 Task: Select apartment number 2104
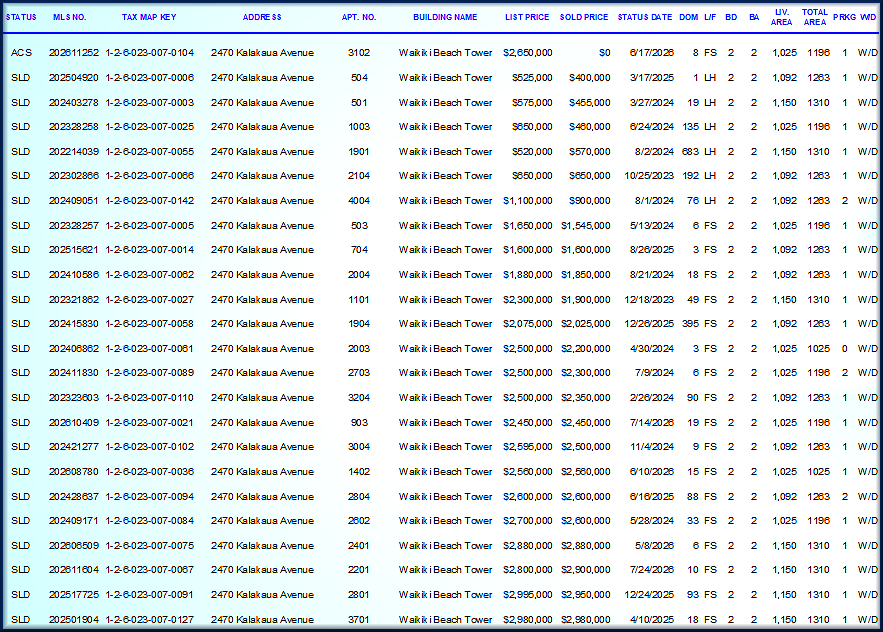pos(359,176)
